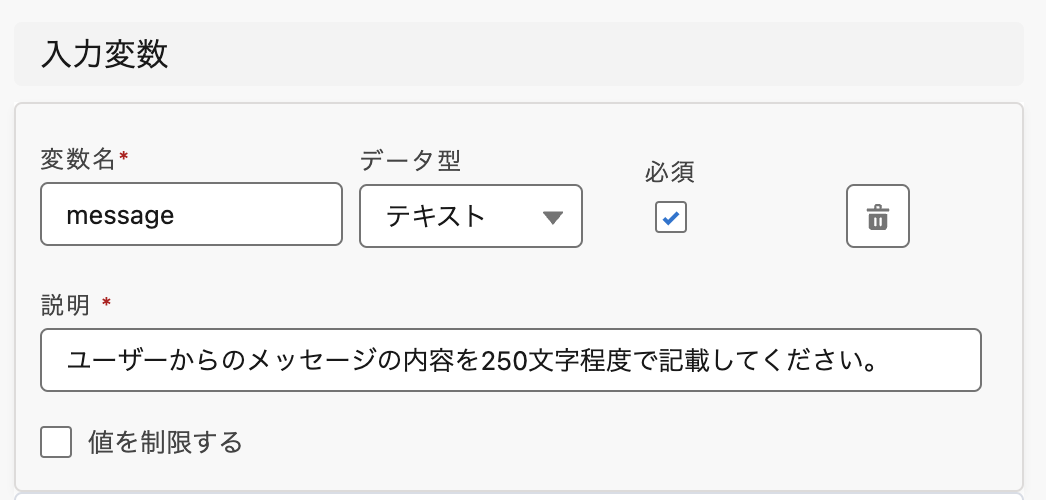This screenshot has width=1046, height=500.
Task: Click the 必須 label above the checkbox
Action: click(x=670, y=172)
